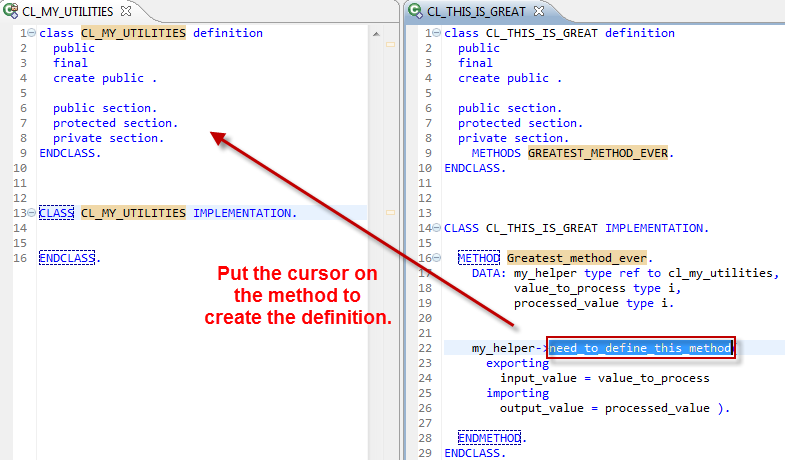Image resolution: width=785 pixels, height=460 pixels.
Task: Click 'public section.' in the CL_THIS_IS_GREAT editor
Action: [x=510, y=108]
